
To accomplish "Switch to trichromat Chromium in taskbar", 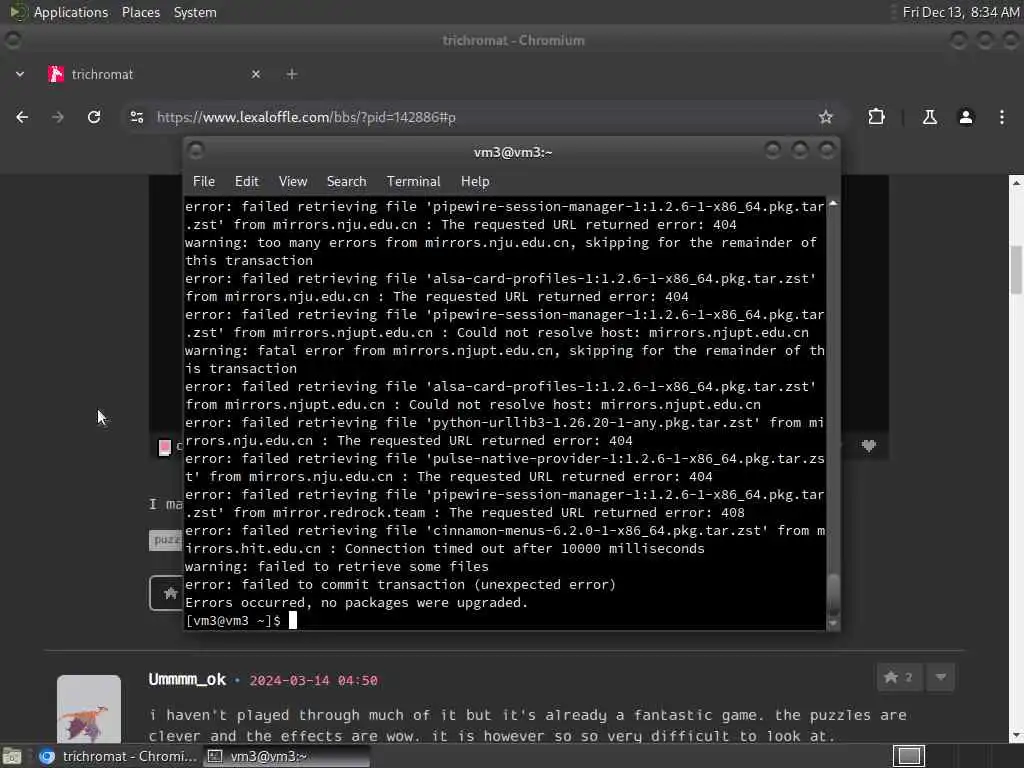I will pos(118,756).
